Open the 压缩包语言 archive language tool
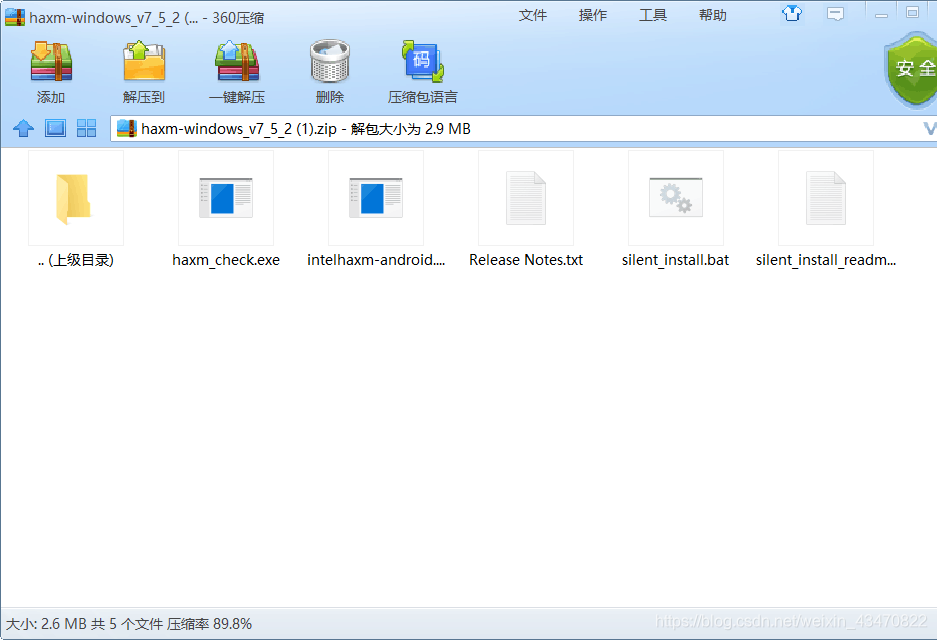Viewport: 937px width, 640px height. pos(422,68)
